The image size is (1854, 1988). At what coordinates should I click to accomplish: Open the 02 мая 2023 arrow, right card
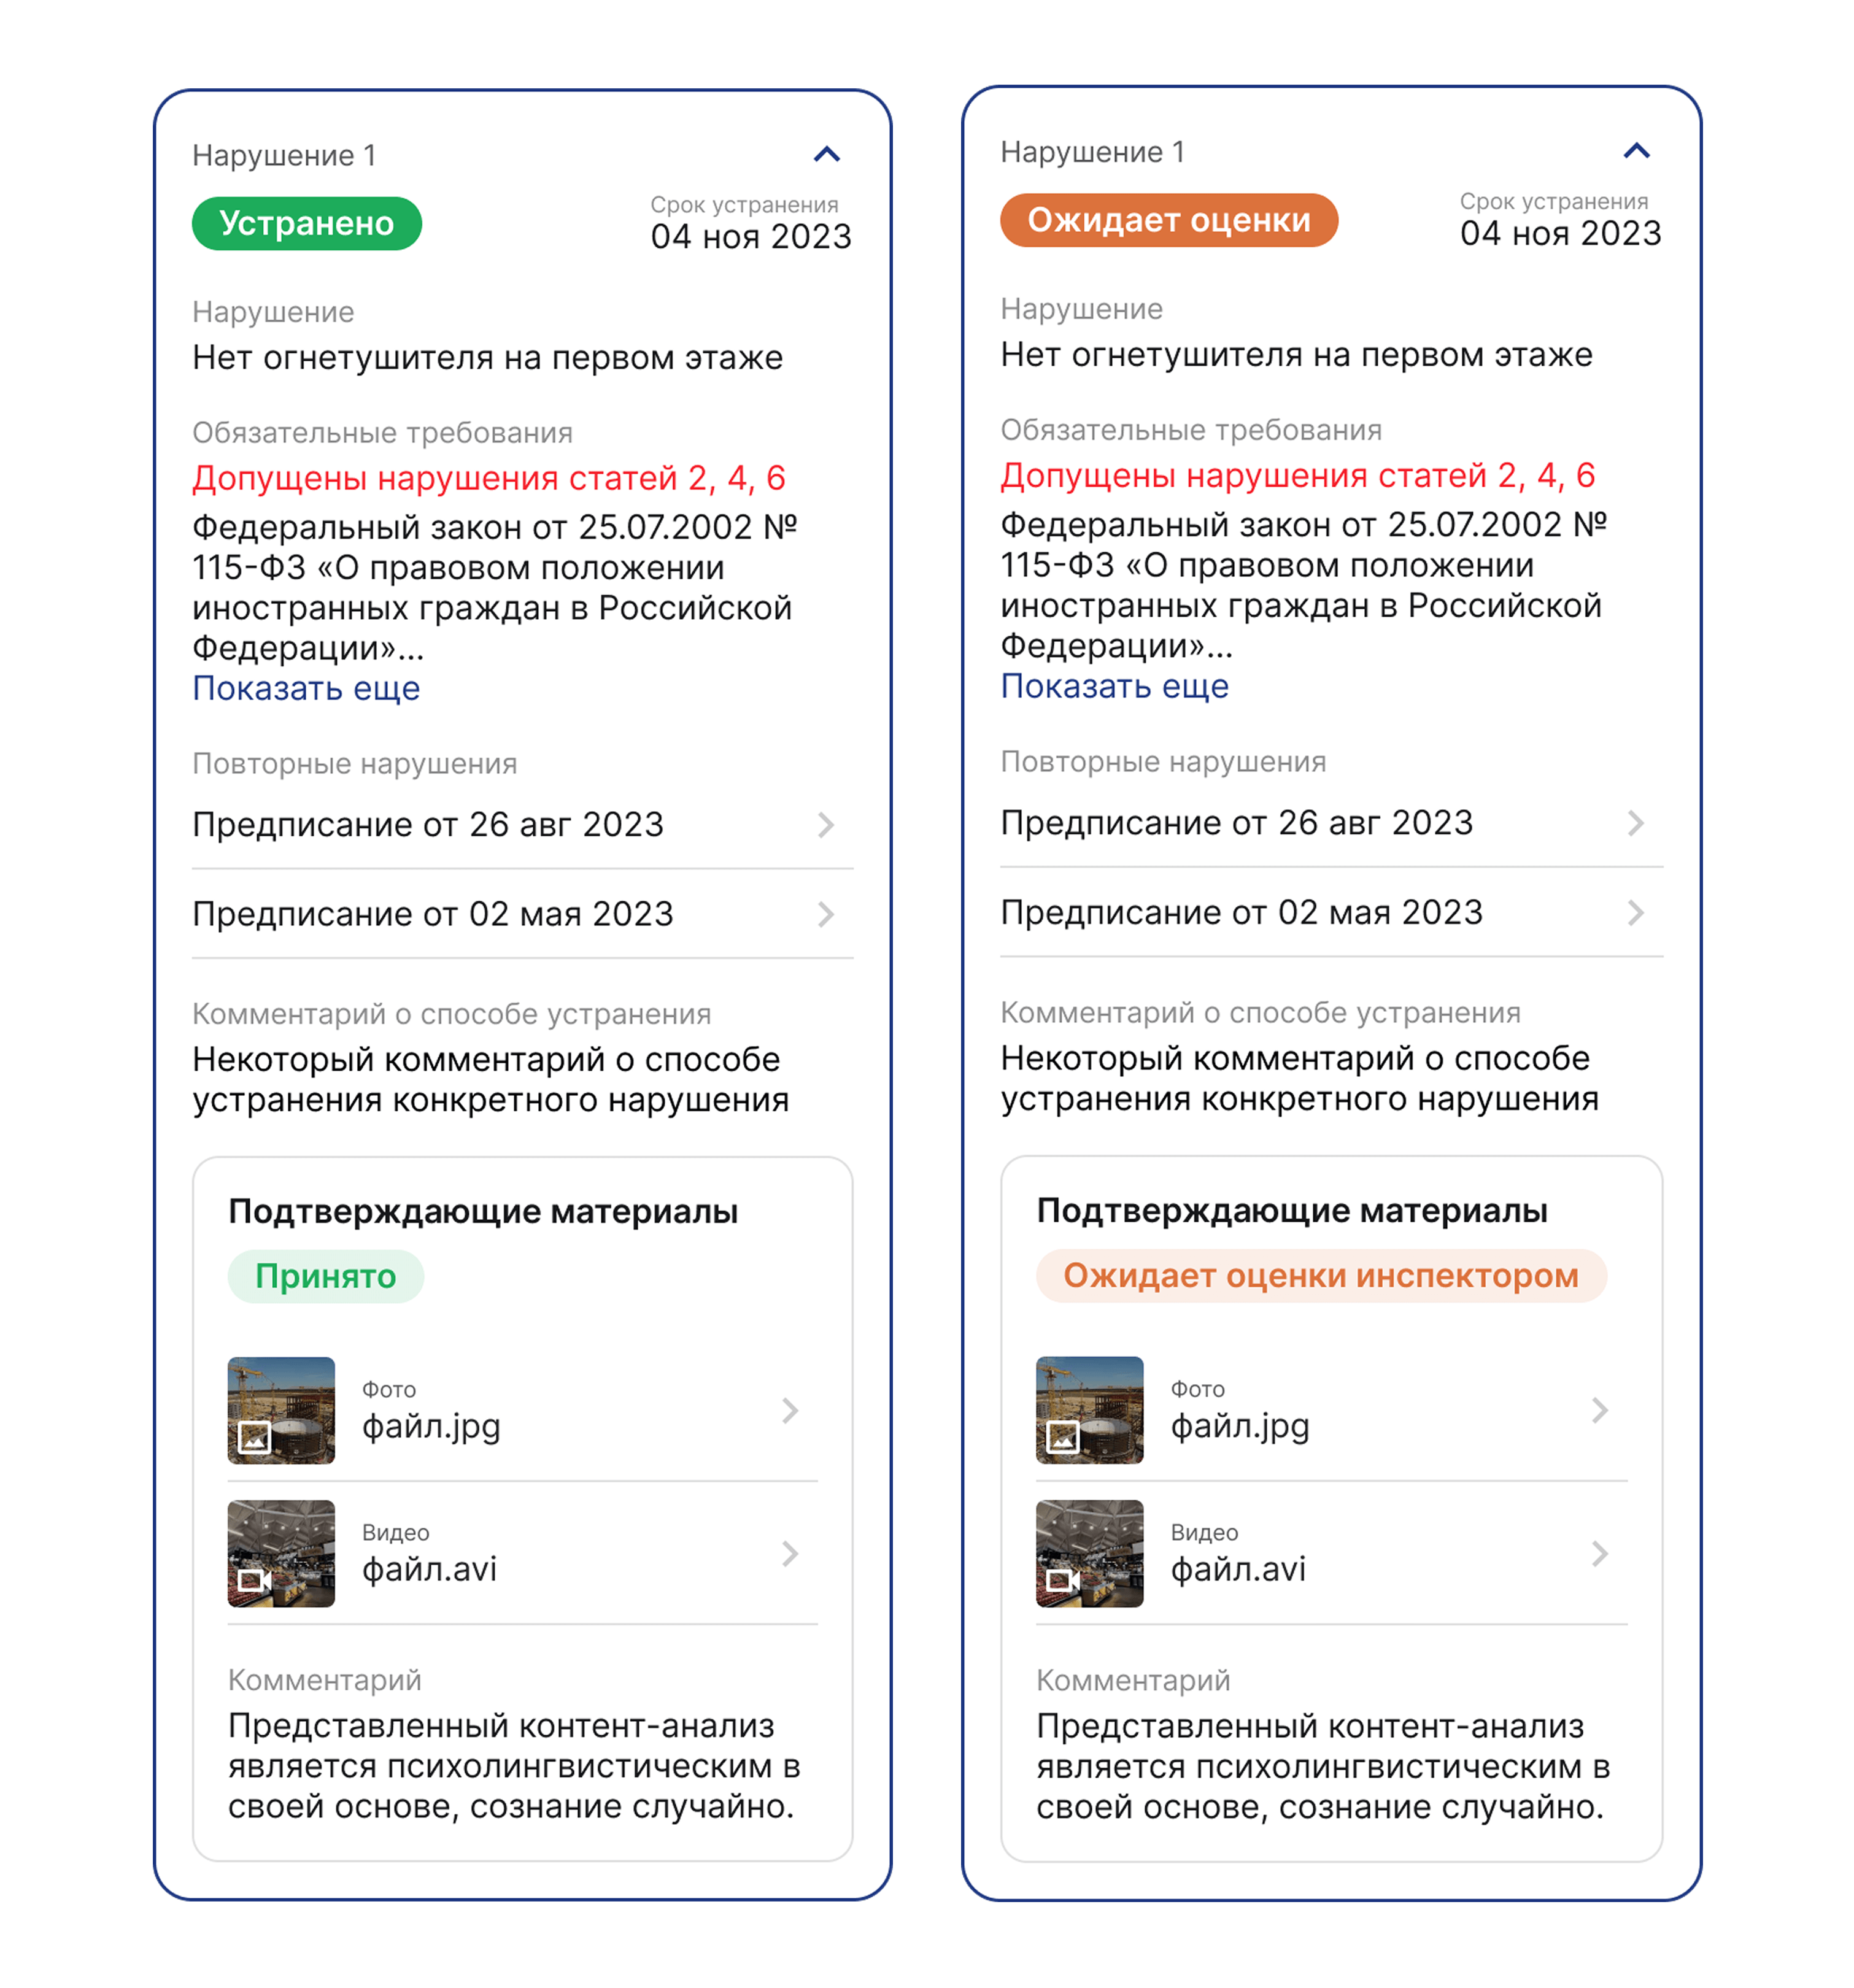coord(1634,912)
